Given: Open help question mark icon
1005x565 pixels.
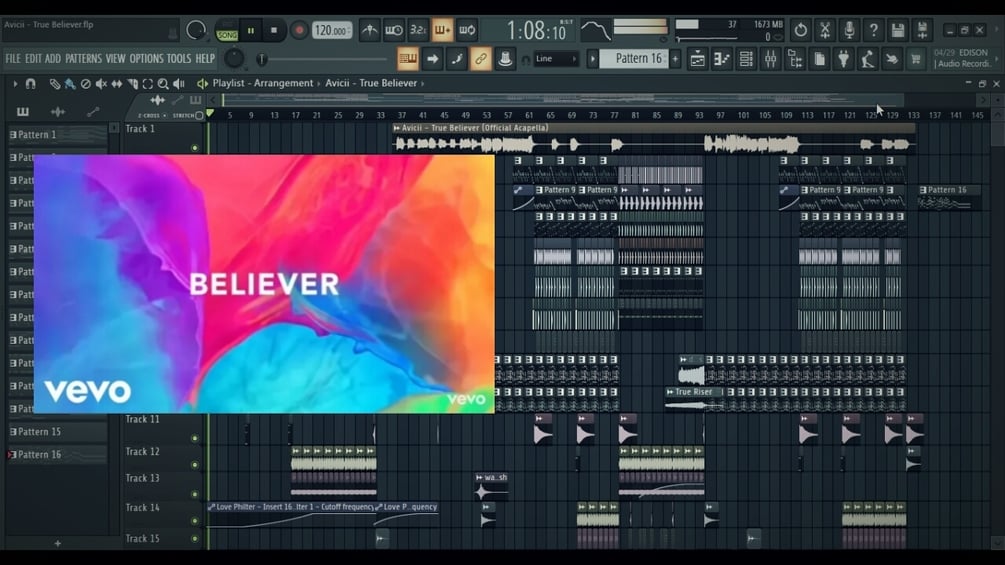Looking at the screenshot, I should pos(874,30).
